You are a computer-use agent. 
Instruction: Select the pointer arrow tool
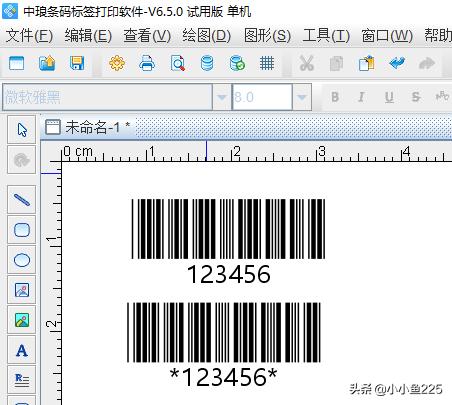(x=22, y=130)
